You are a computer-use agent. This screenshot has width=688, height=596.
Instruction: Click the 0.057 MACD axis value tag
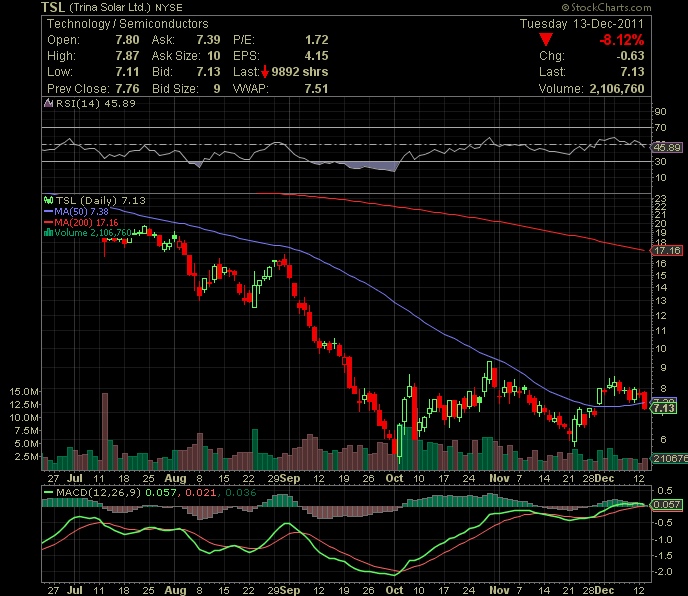click(x=667, y=505)
